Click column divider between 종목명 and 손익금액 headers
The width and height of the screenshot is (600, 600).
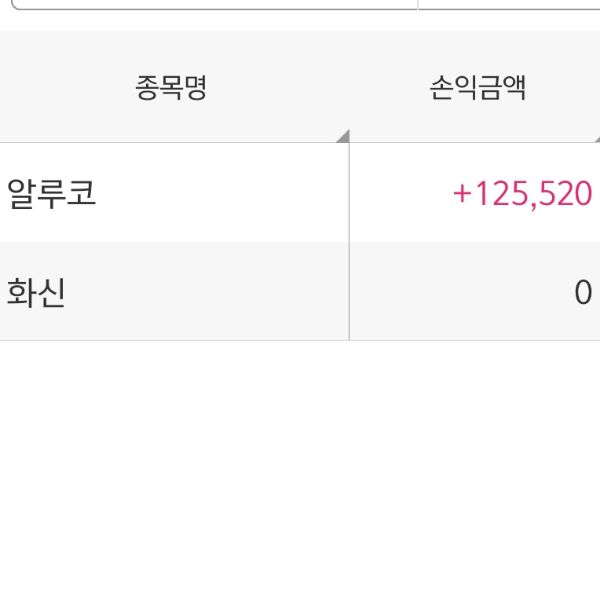[349, 89]
